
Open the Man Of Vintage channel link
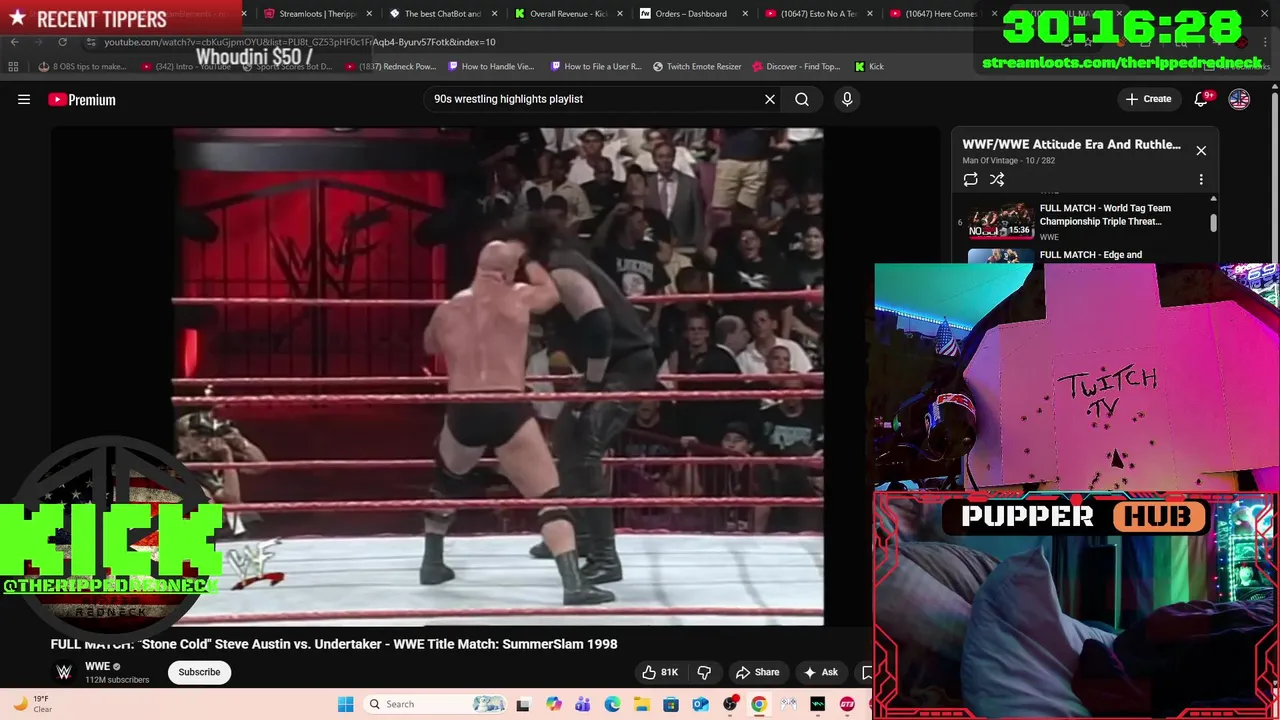click(x=990, y=160)
